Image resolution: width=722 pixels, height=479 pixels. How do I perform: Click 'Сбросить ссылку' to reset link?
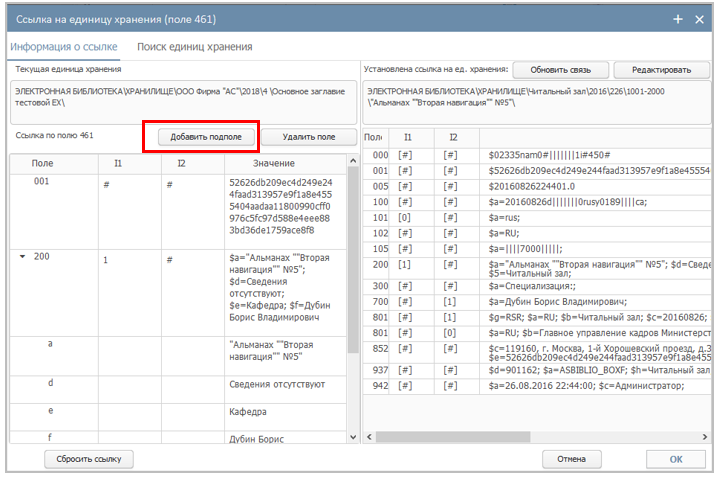(x=89, y=459)
